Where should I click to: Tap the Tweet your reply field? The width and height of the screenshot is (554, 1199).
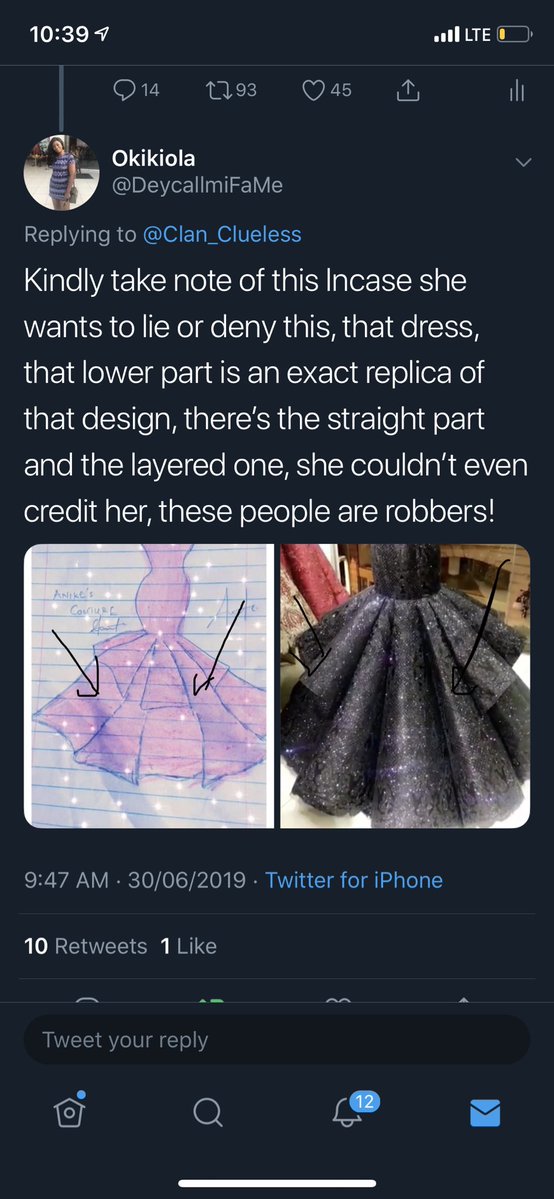(277, 1040)
